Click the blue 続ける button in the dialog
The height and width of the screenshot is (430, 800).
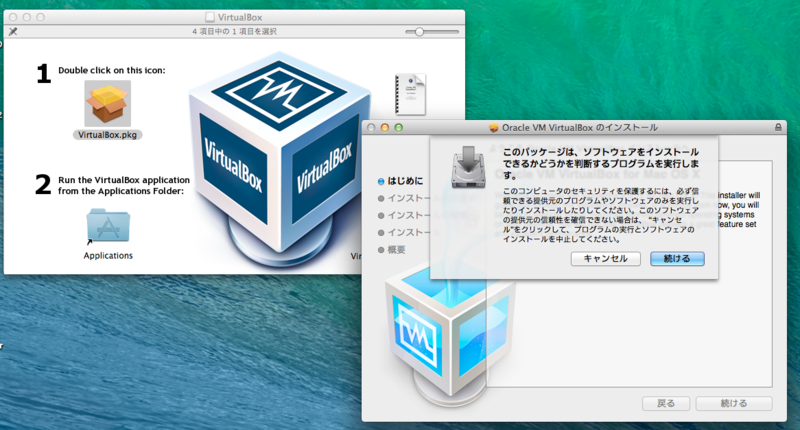coord(677,259)
